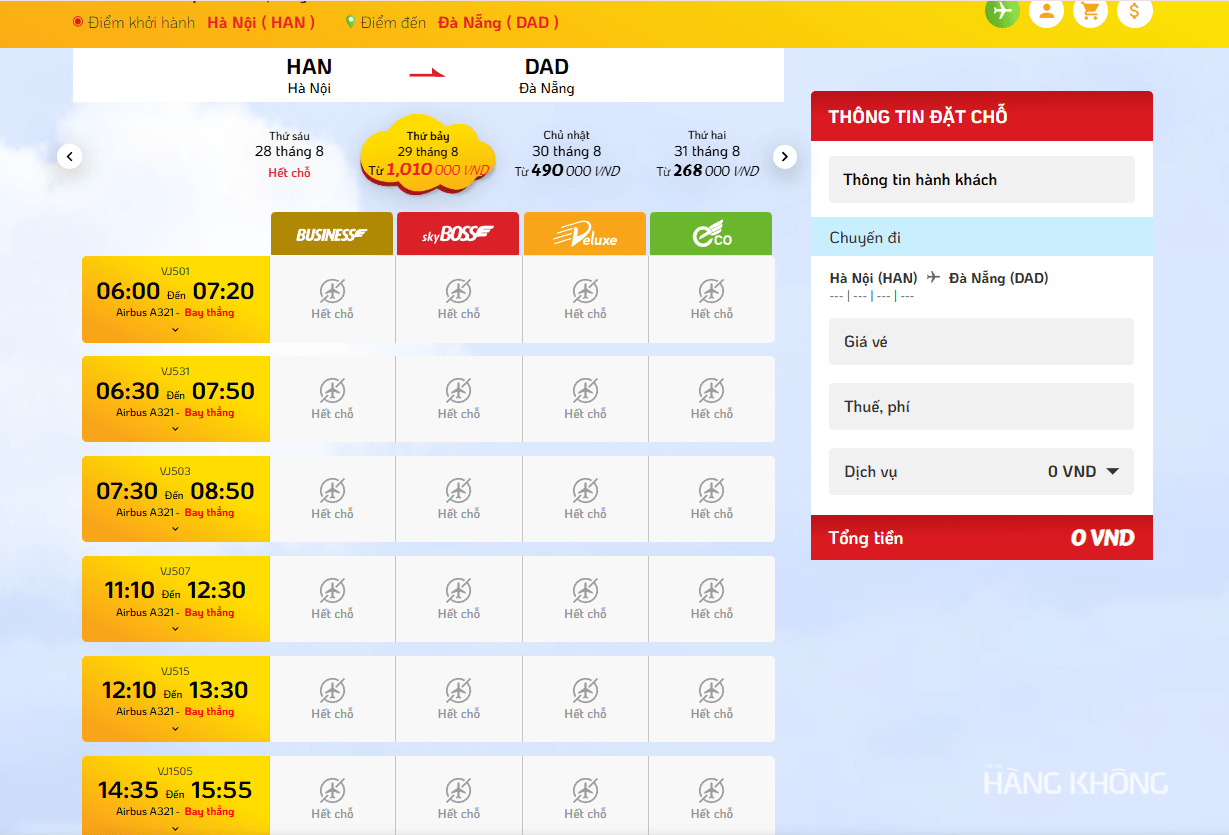Viewport: 1229px width, 835px height.
Task: Select Business sold-out cell for flight VJ503
Action: point(333,499)
